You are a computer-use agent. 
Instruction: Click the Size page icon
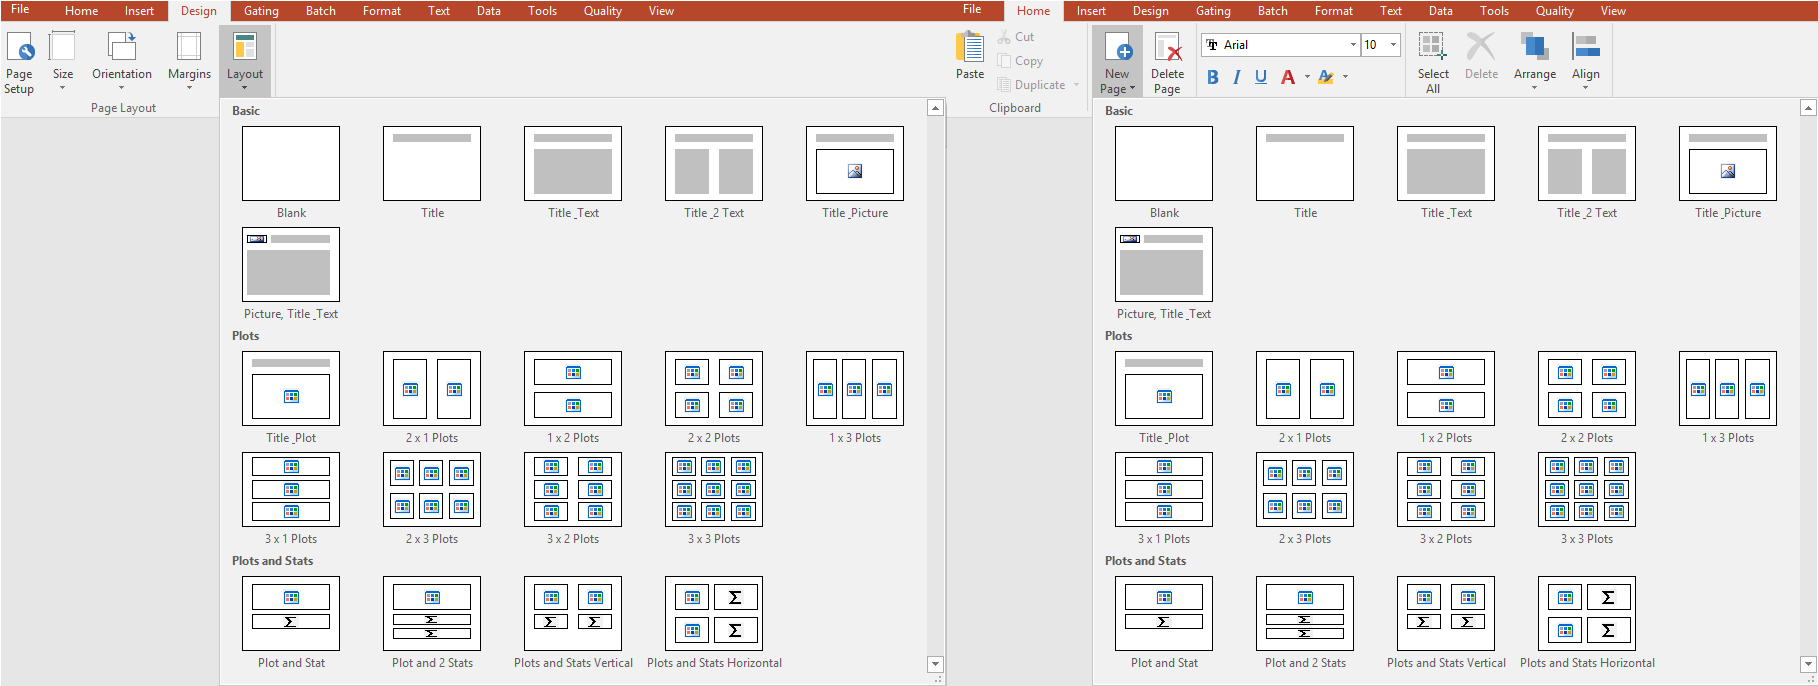62,47
